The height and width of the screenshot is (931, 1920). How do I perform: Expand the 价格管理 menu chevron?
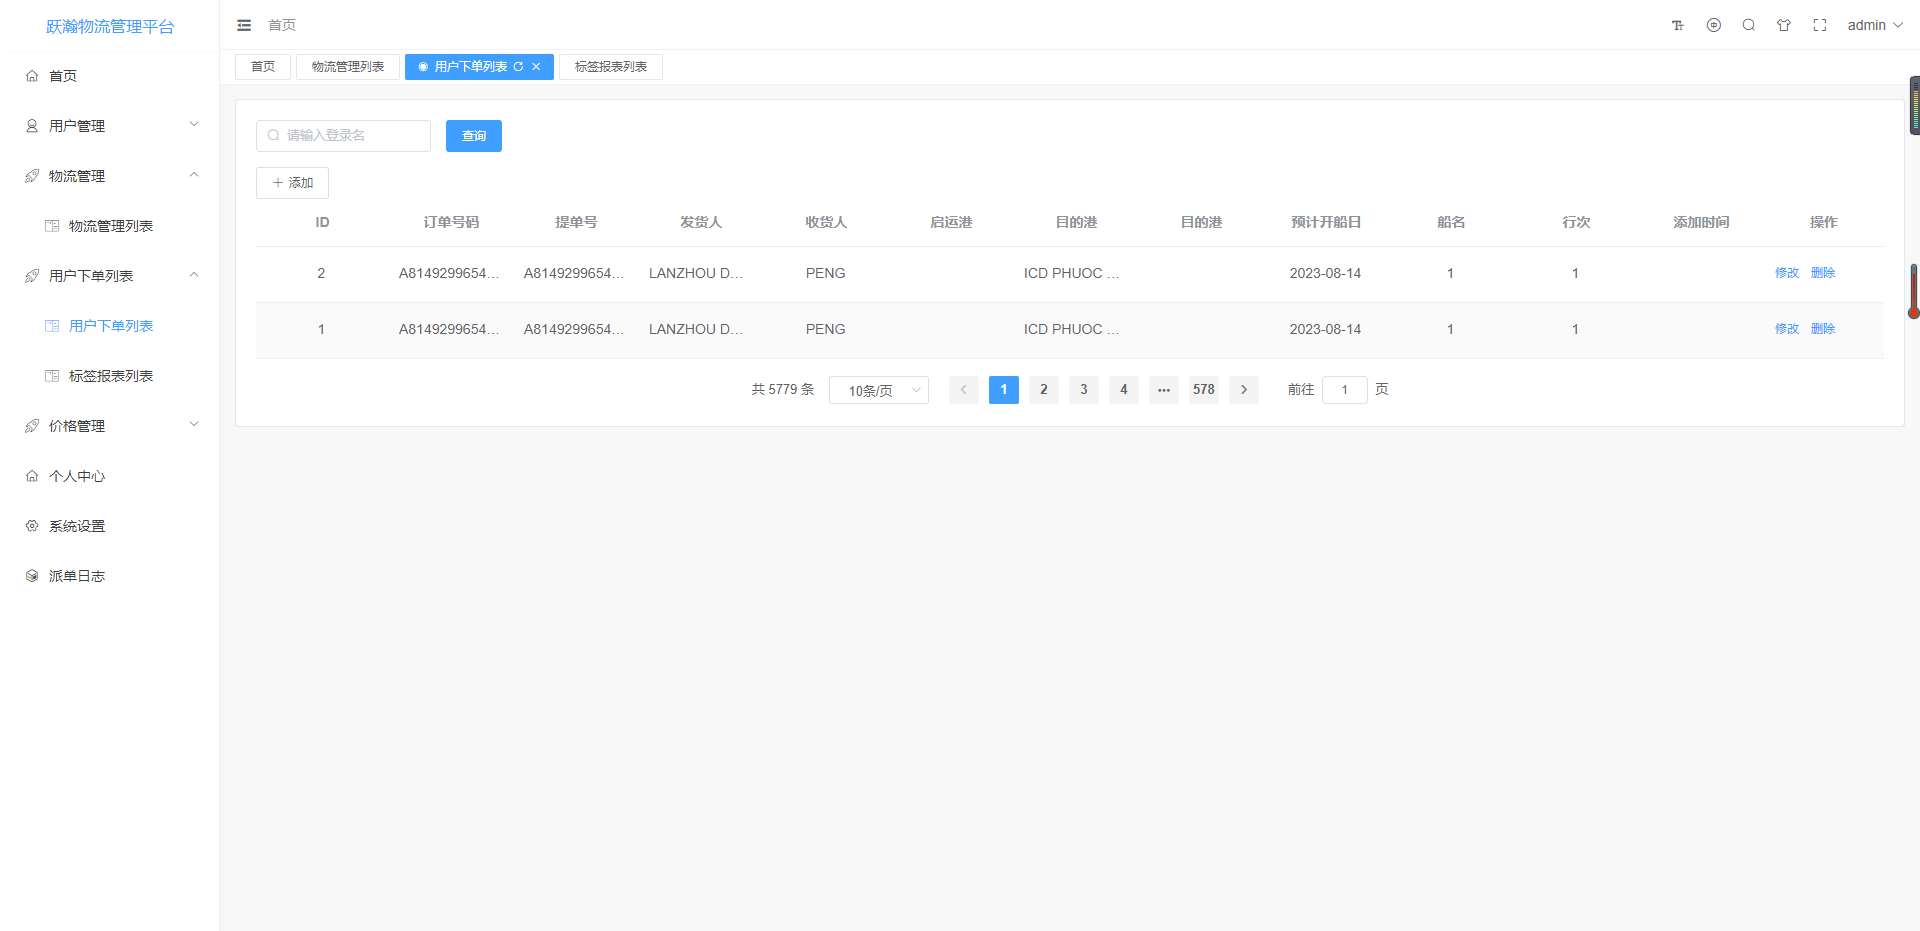pos(194,425)
